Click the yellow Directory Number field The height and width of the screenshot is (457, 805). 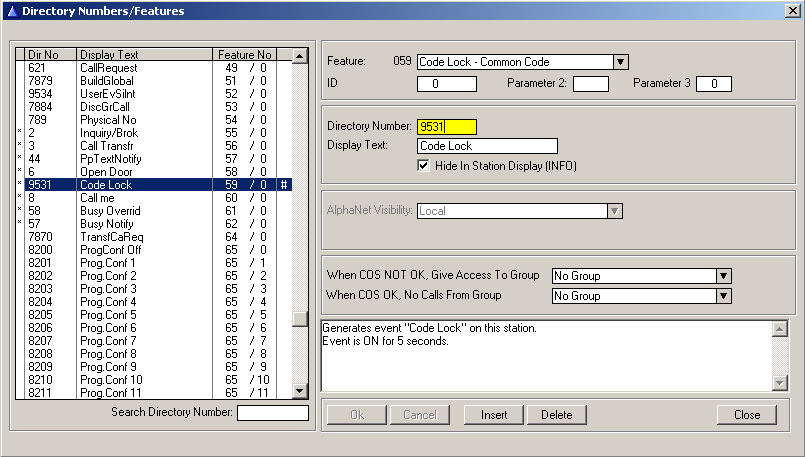tap(447, 126)
